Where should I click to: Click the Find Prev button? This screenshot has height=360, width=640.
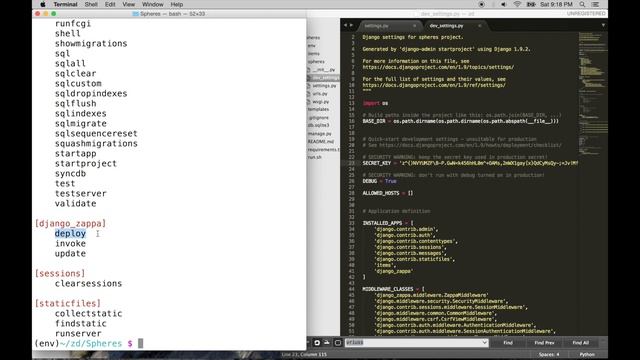(544, 343)
